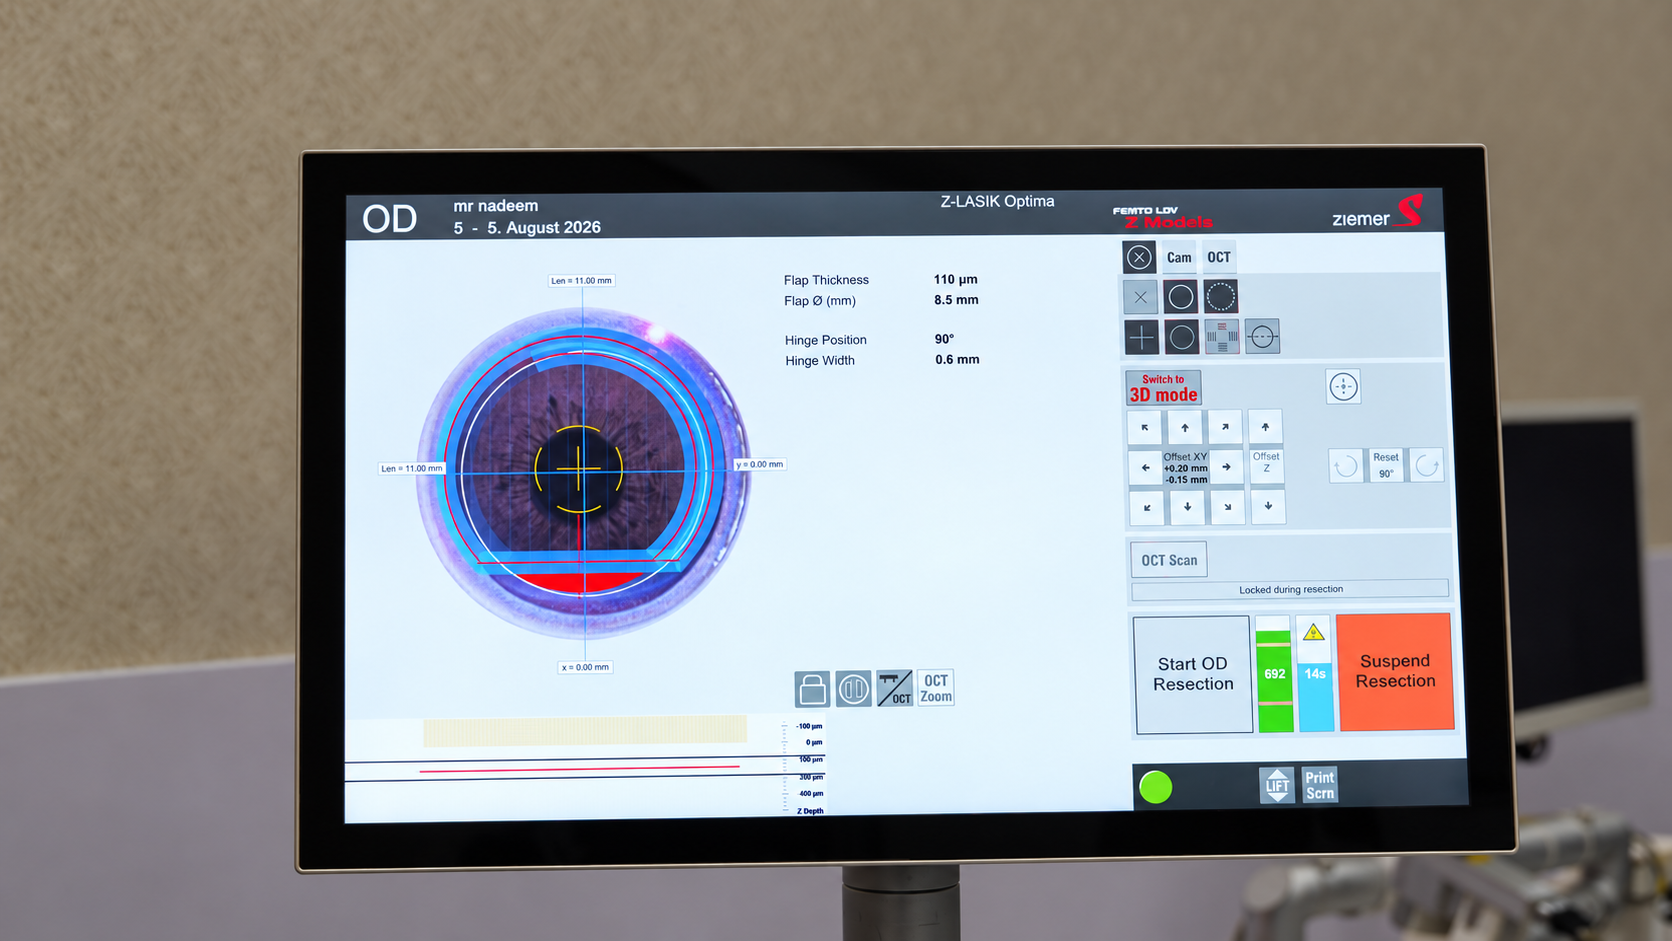Click Switch to 3D mode
Image resolution: width=1672 pixels, height=941 pixels.
pyautogui.click(x=1163, y=388)
